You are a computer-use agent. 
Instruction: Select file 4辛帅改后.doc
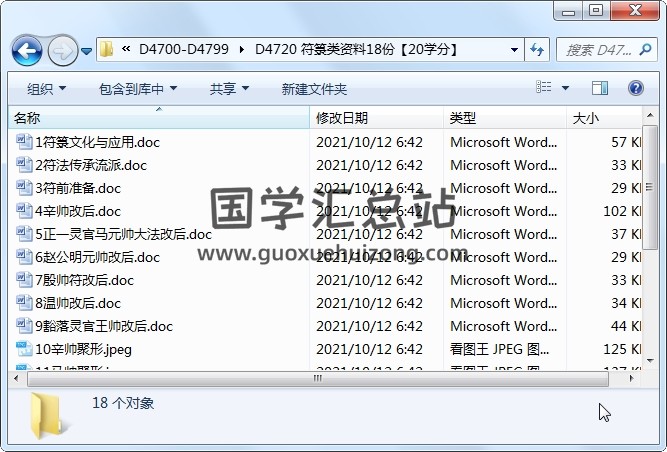click(78, 211)
